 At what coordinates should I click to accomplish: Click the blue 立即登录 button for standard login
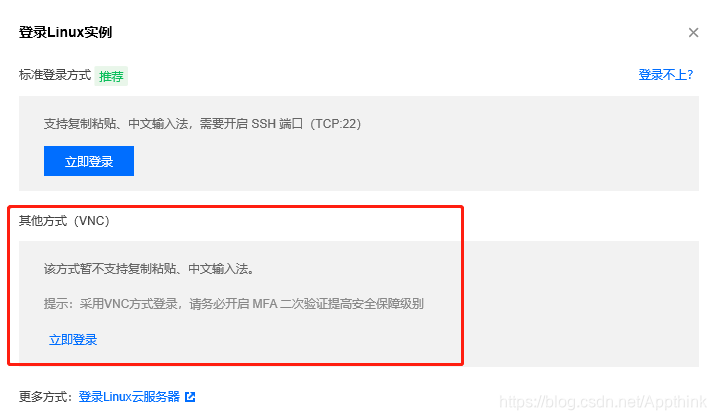pos(89,161)
